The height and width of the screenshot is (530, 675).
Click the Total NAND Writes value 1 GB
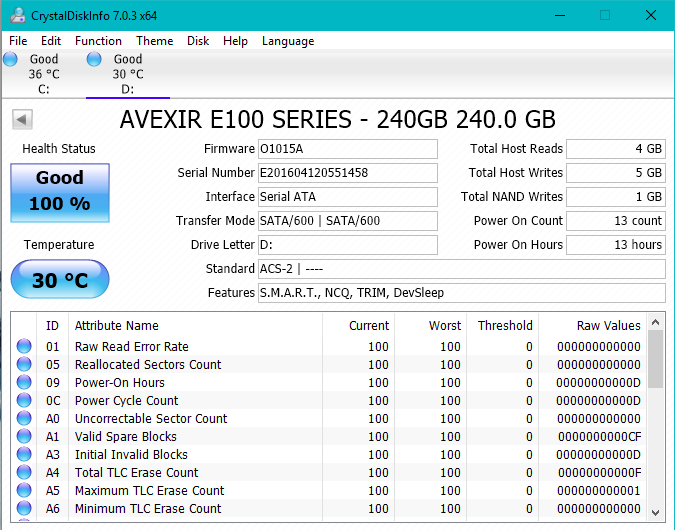[x=616, y=197]
